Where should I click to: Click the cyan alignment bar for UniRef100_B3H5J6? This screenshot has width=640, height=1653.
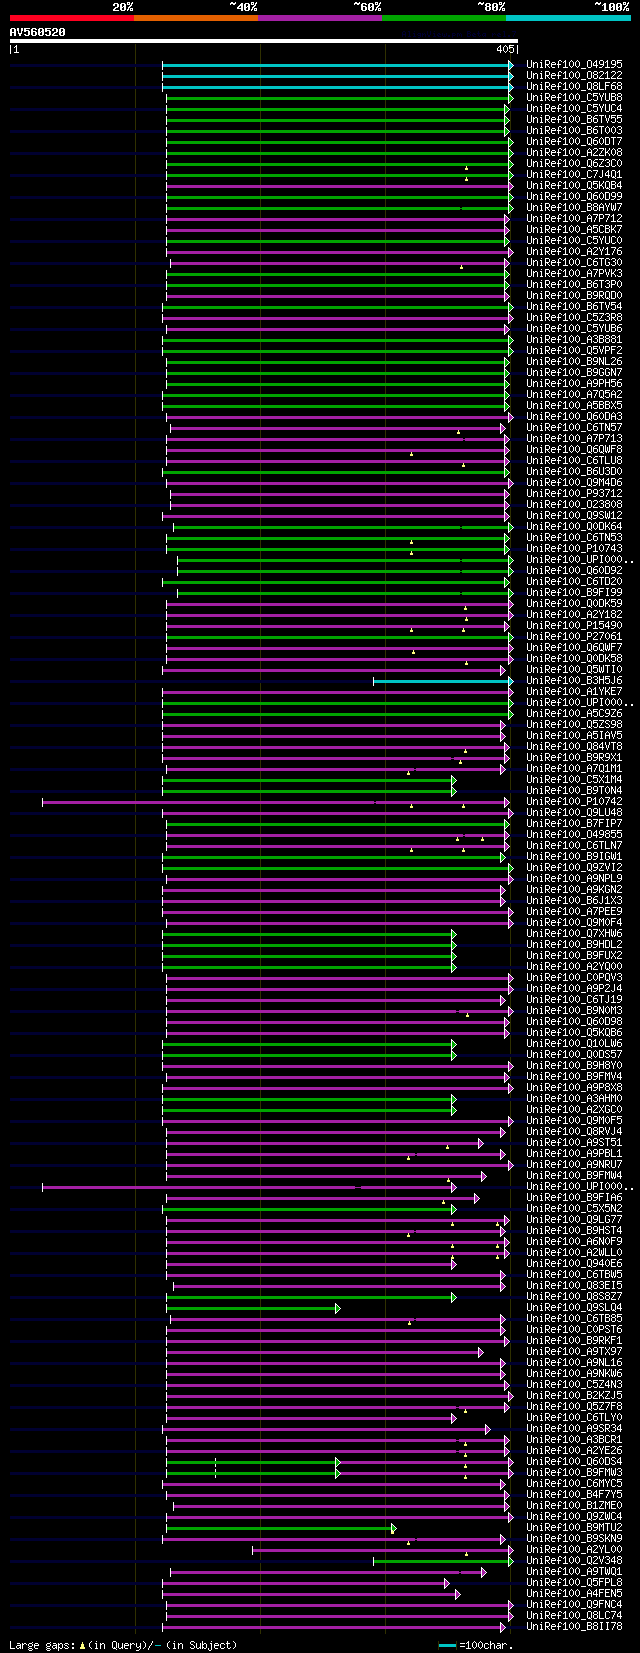click(x=442, y=681)
